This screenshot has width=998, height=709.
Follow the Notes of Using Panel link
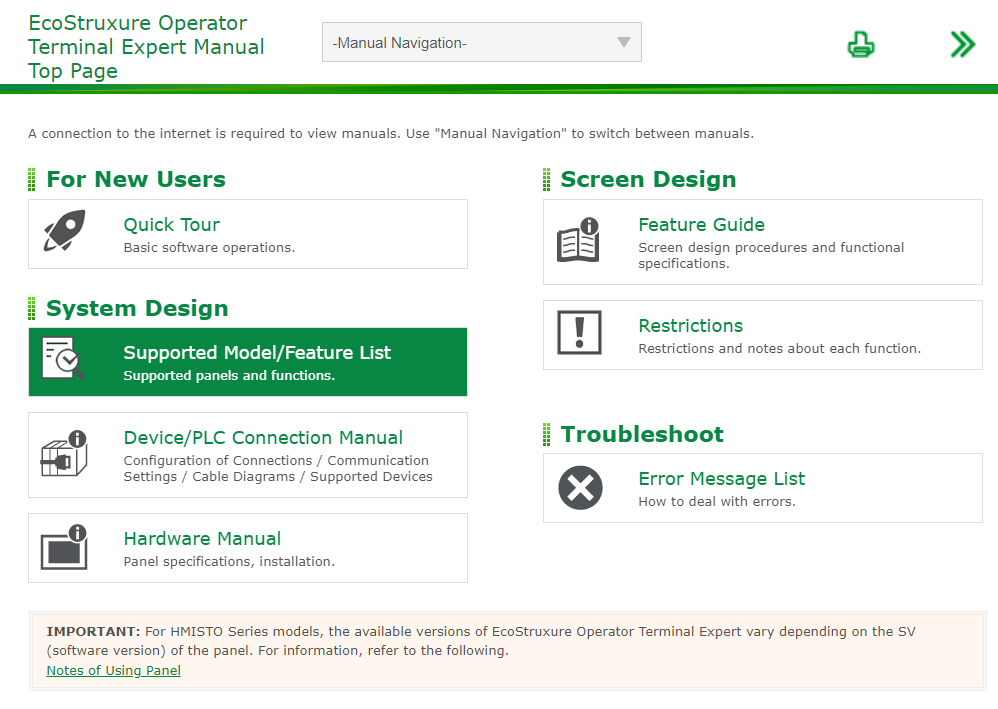pos(113,670)
